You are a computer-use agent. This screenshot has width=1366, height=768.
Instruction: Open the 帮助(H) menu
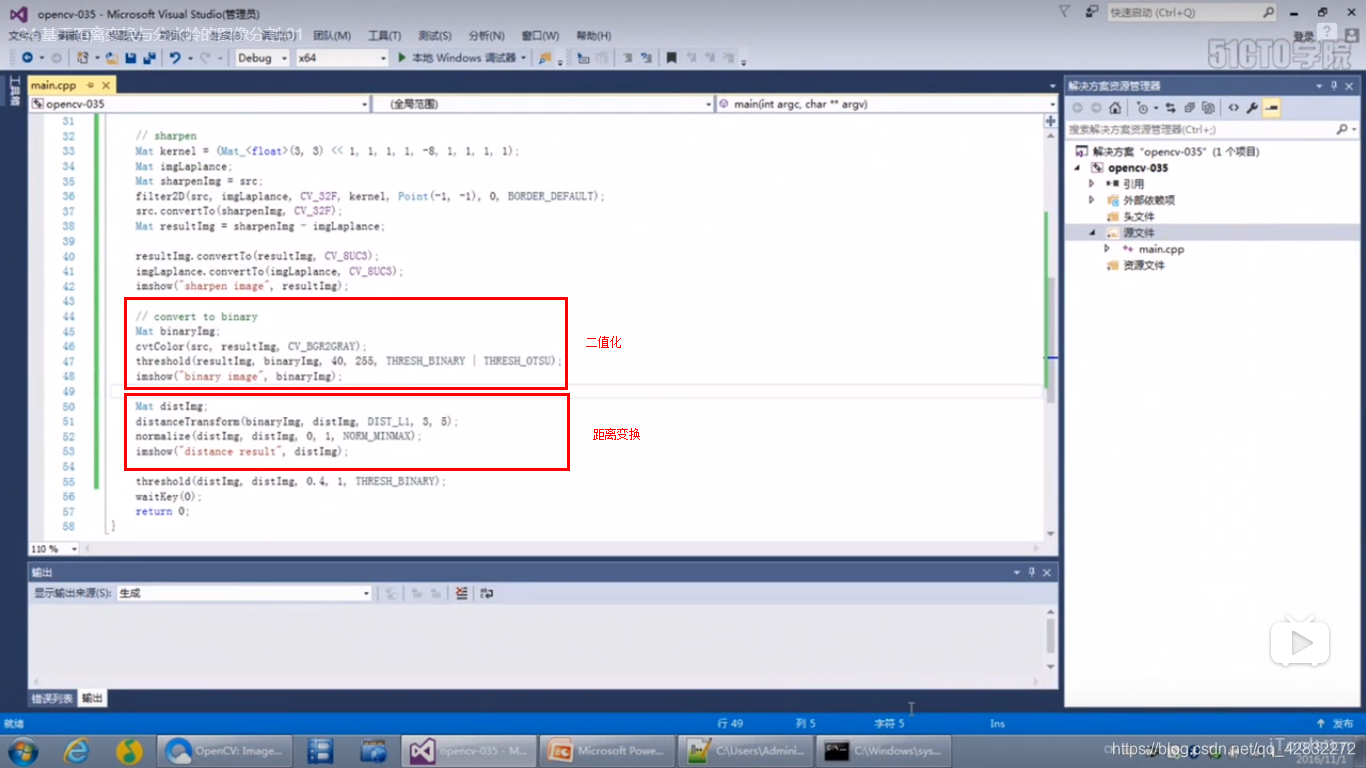593,35
